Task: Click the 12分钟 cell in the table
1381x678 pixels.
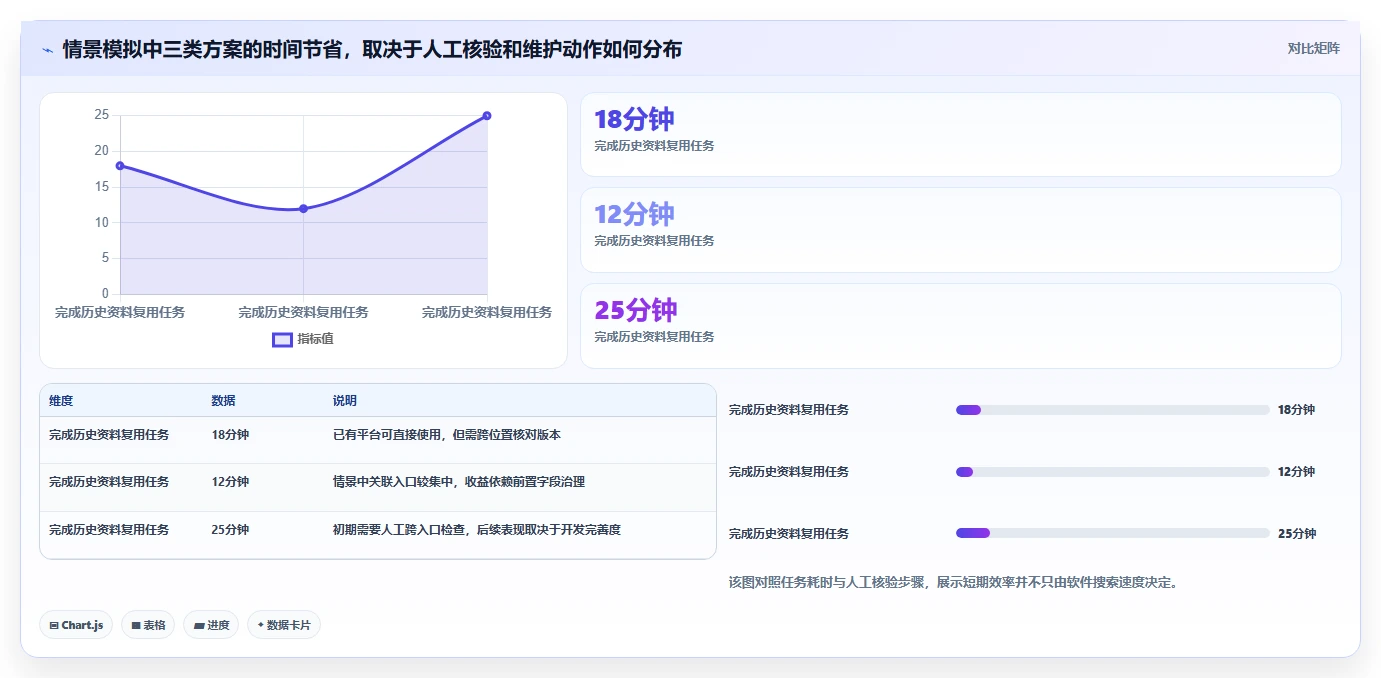Action: [230, 482]
